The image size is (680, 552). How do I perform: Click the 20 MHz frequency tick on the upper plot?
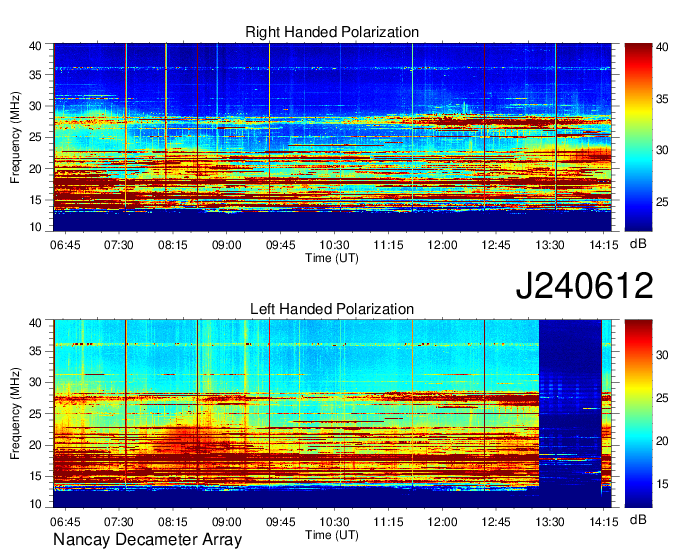(x=35, y=169)
